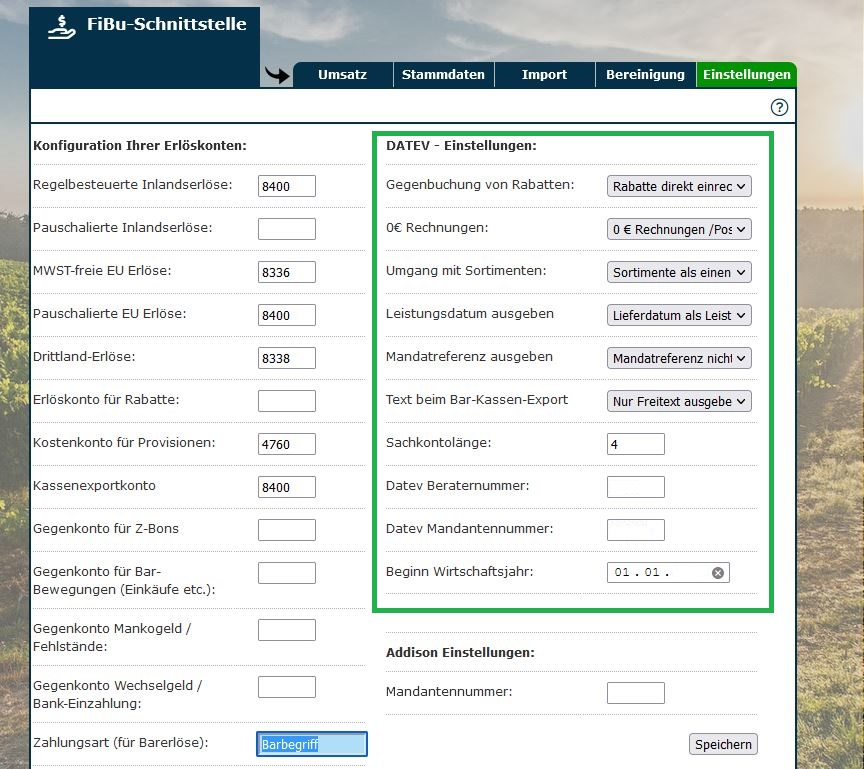Screen dimensions: 864x769
Task: Expand the Text beim Bar-Kassen-Export dropdown
Action: point(679,401)
